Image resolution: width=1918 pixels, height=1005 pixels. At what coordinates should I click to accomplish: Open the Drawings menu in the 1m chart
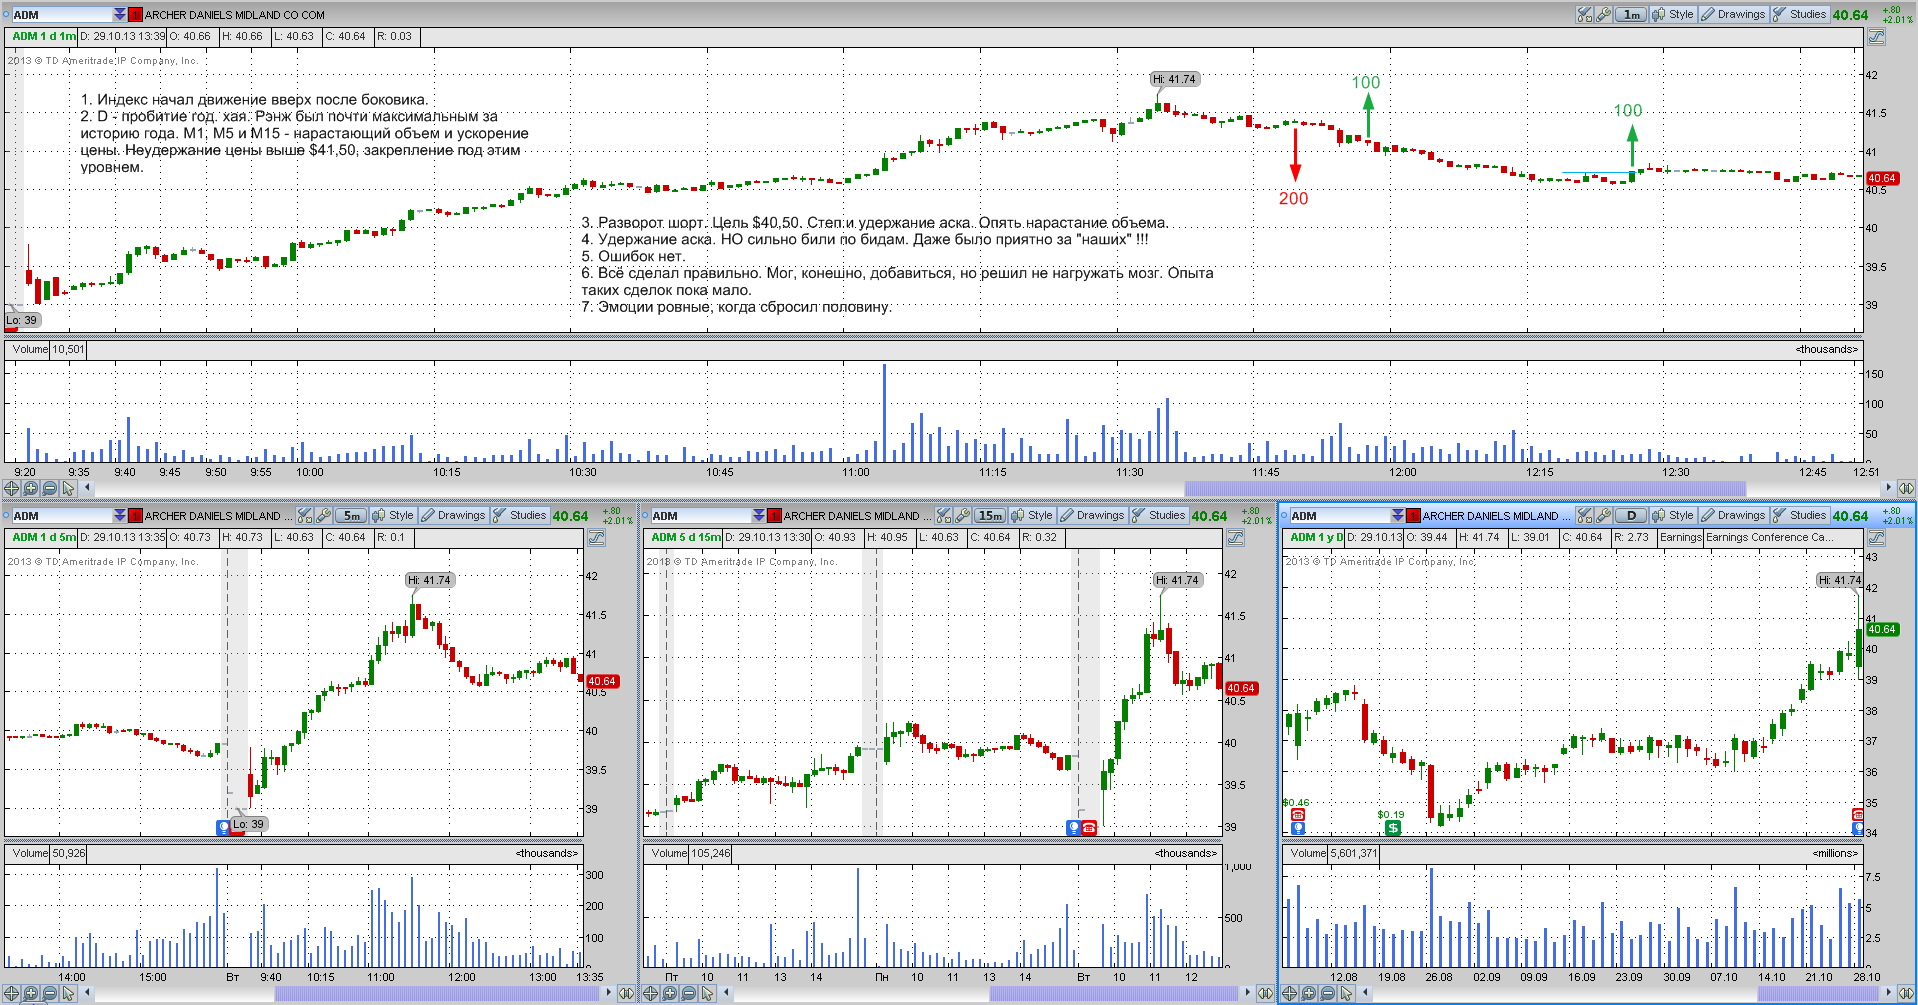[x=1733, y=14]
